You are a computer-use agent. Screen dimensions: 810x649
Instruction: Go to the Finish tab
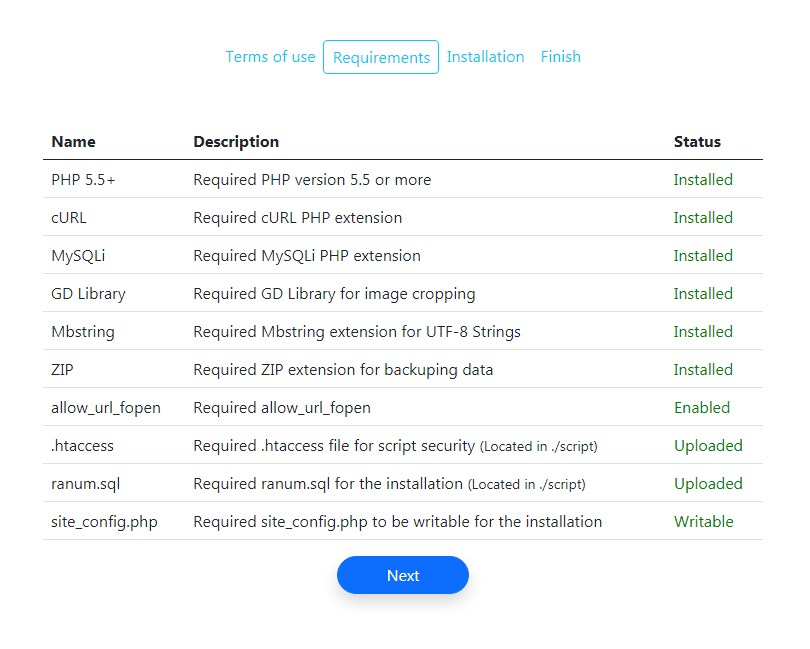click(x=560, y=57)
